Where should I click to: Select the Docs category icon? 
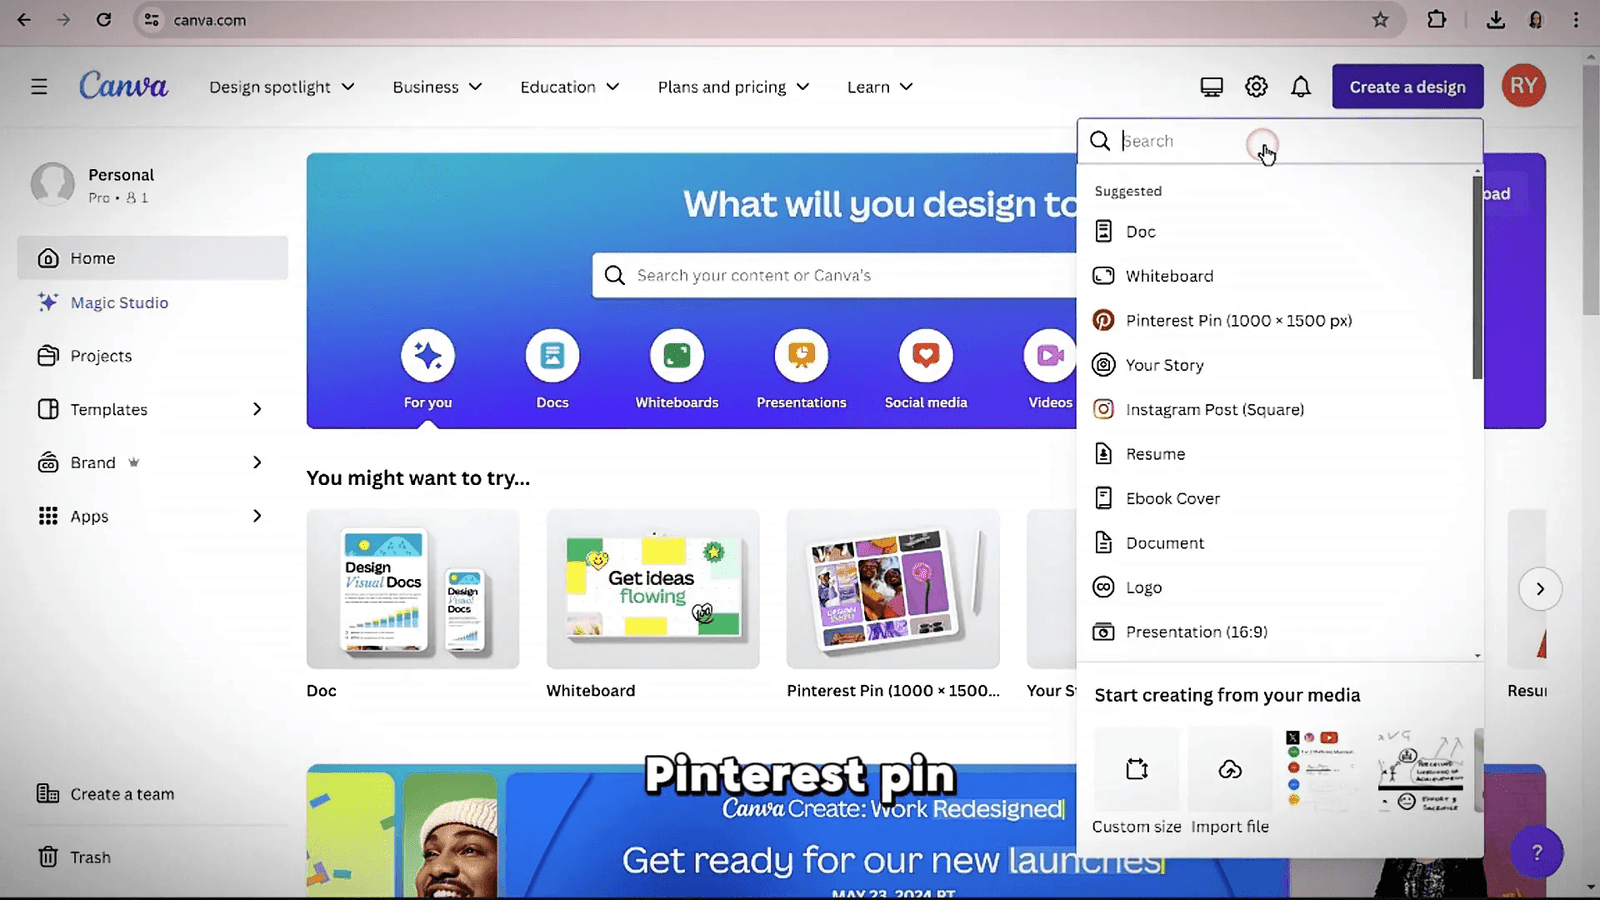(552, 355)
